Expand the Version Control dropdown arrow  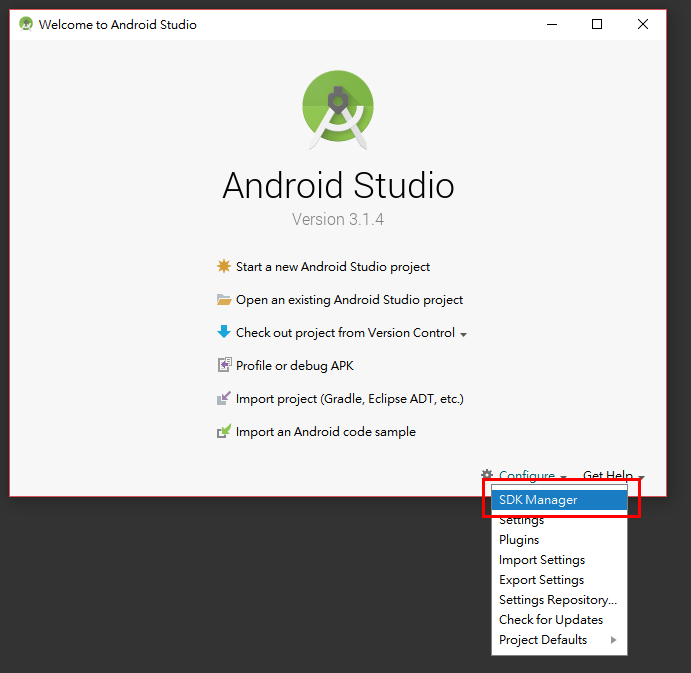pyautogui.click(x=463, y=335)
